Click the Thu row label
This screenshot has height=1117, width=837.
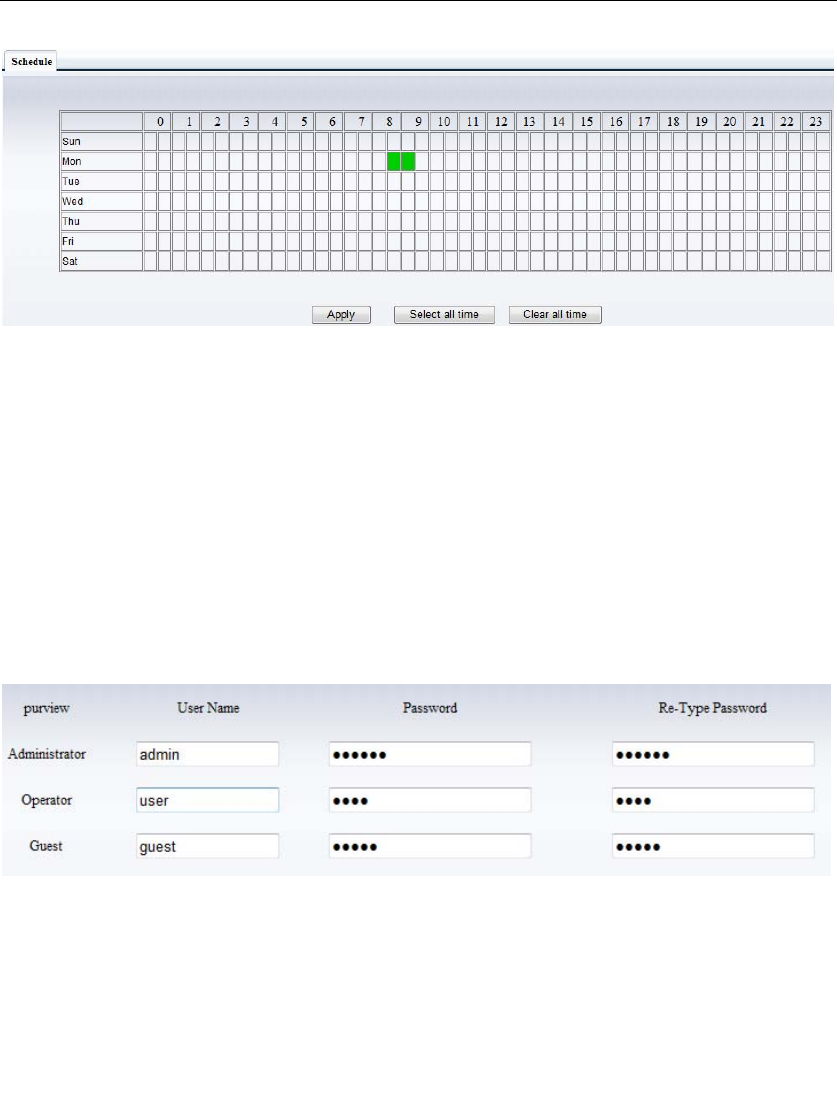point(71,222)
